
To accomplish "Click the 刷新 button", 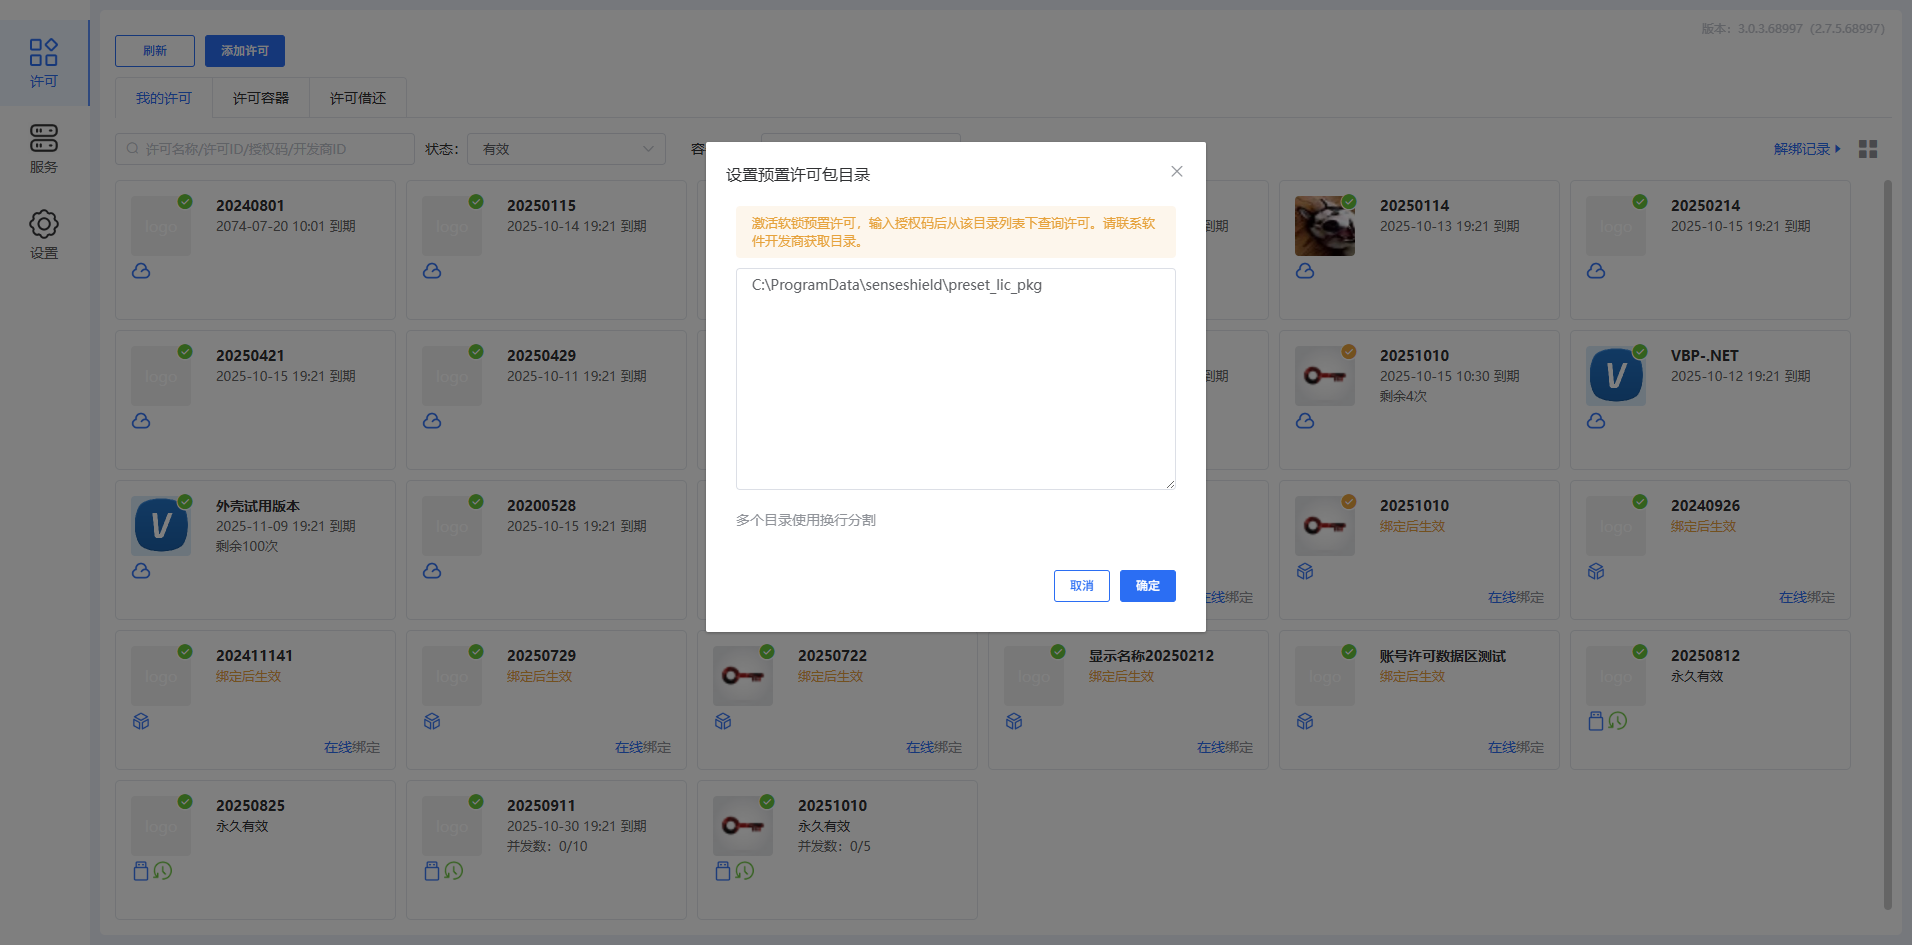I will click(x=155, y=51).
